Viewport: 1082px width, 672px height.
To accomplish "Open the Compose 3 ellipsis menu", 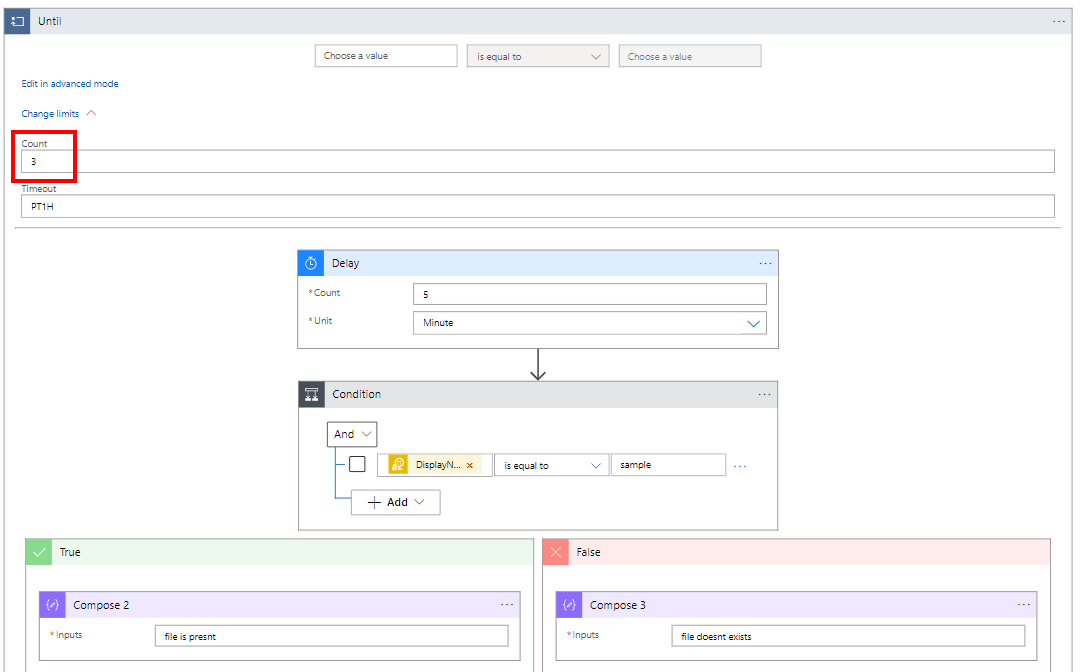I will coord(1024,604).
